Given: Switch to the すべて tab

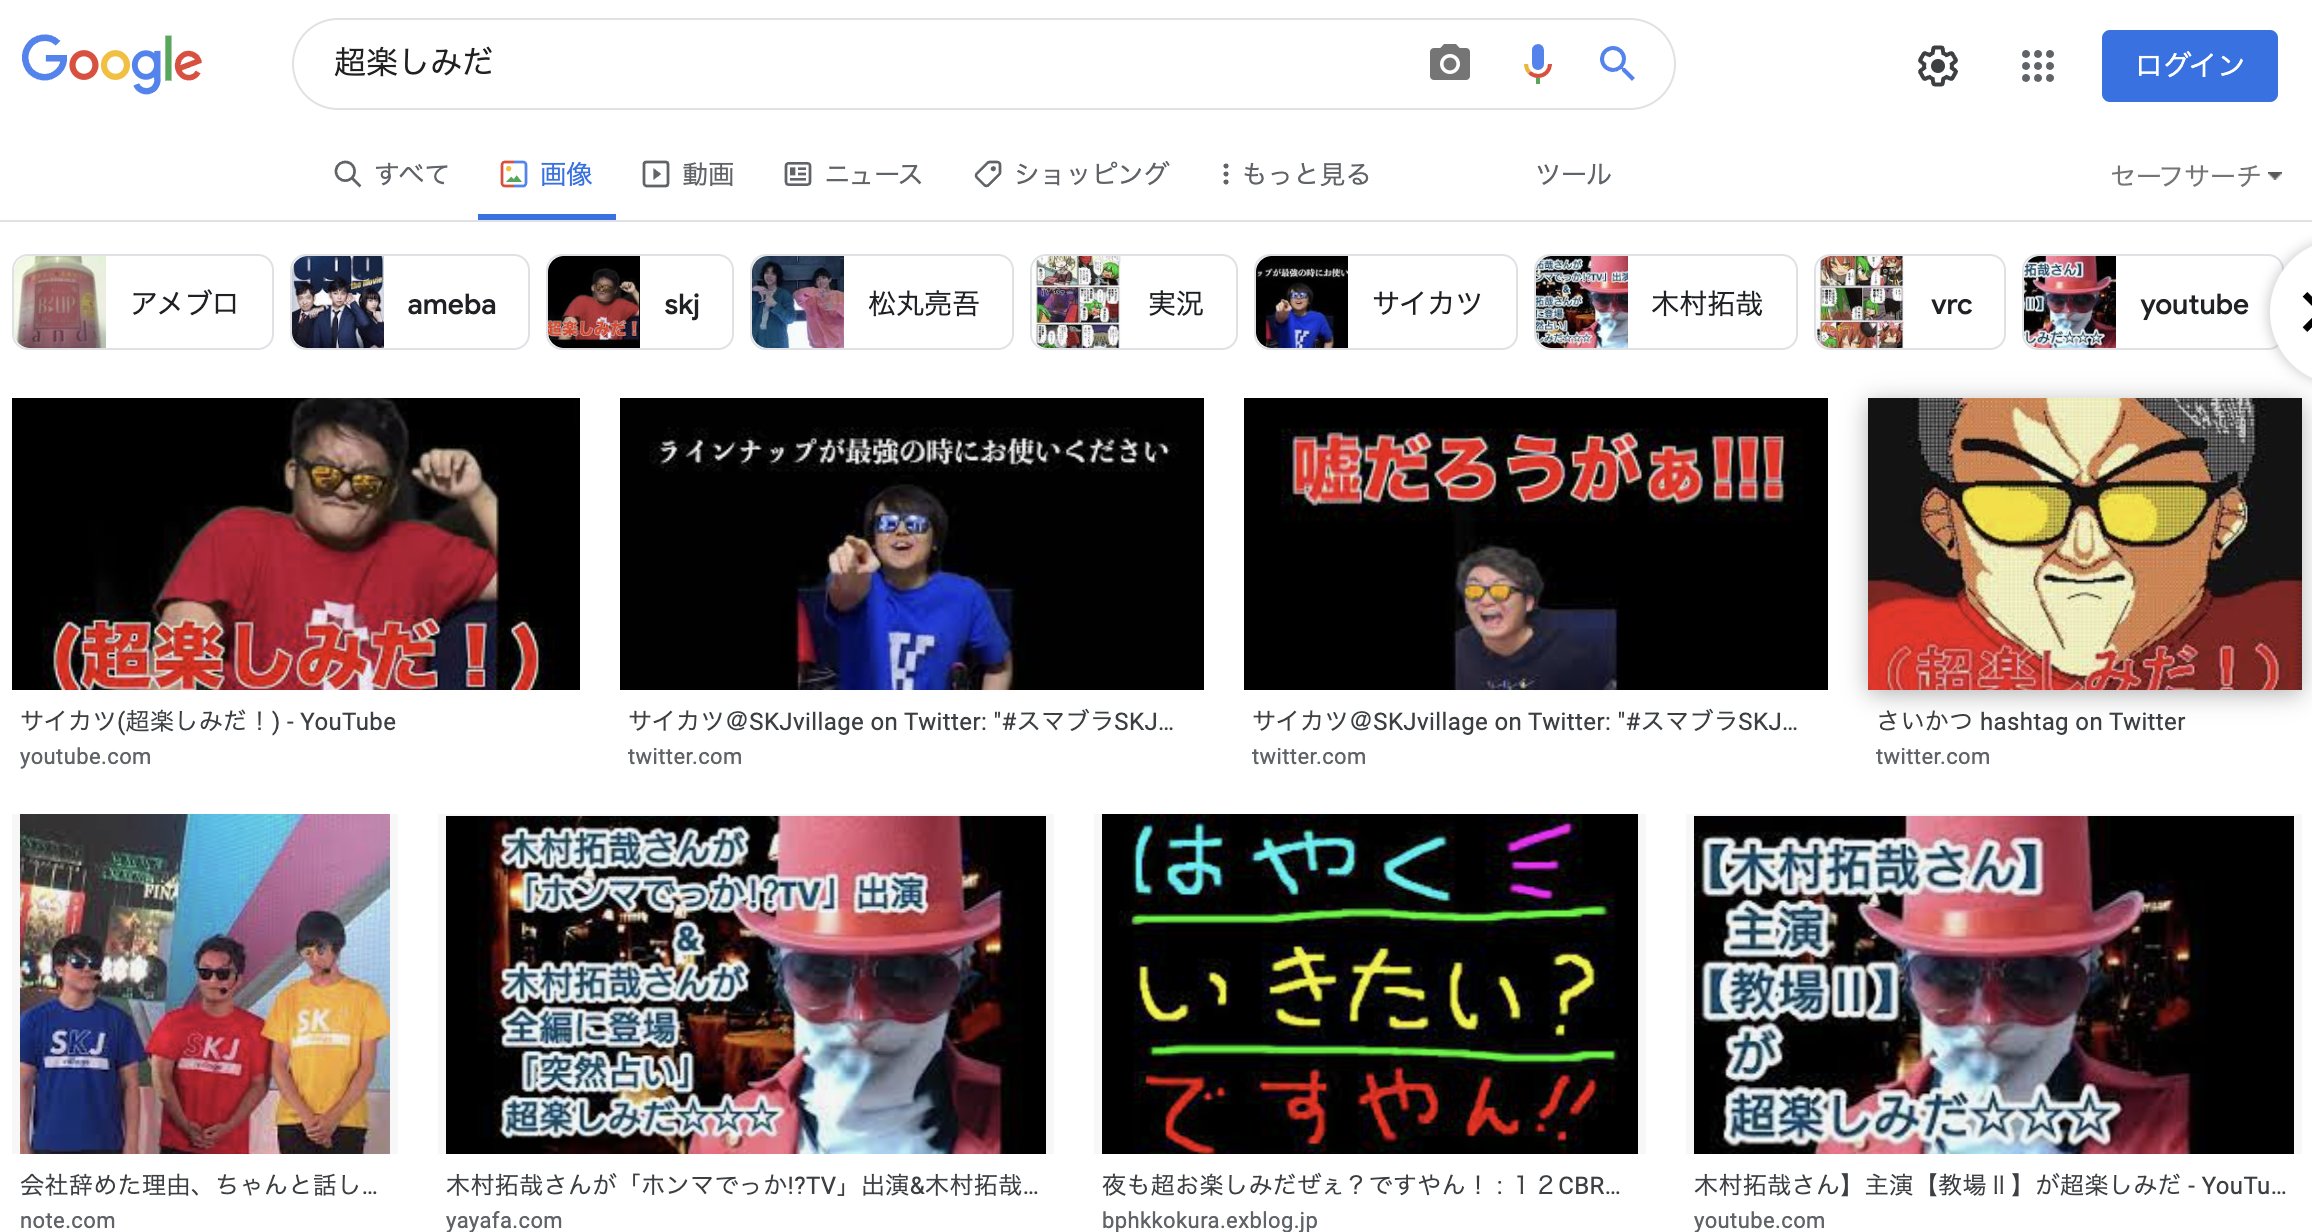Looking at the screenshot, I should pyautogui.click(x=392, y=174).
